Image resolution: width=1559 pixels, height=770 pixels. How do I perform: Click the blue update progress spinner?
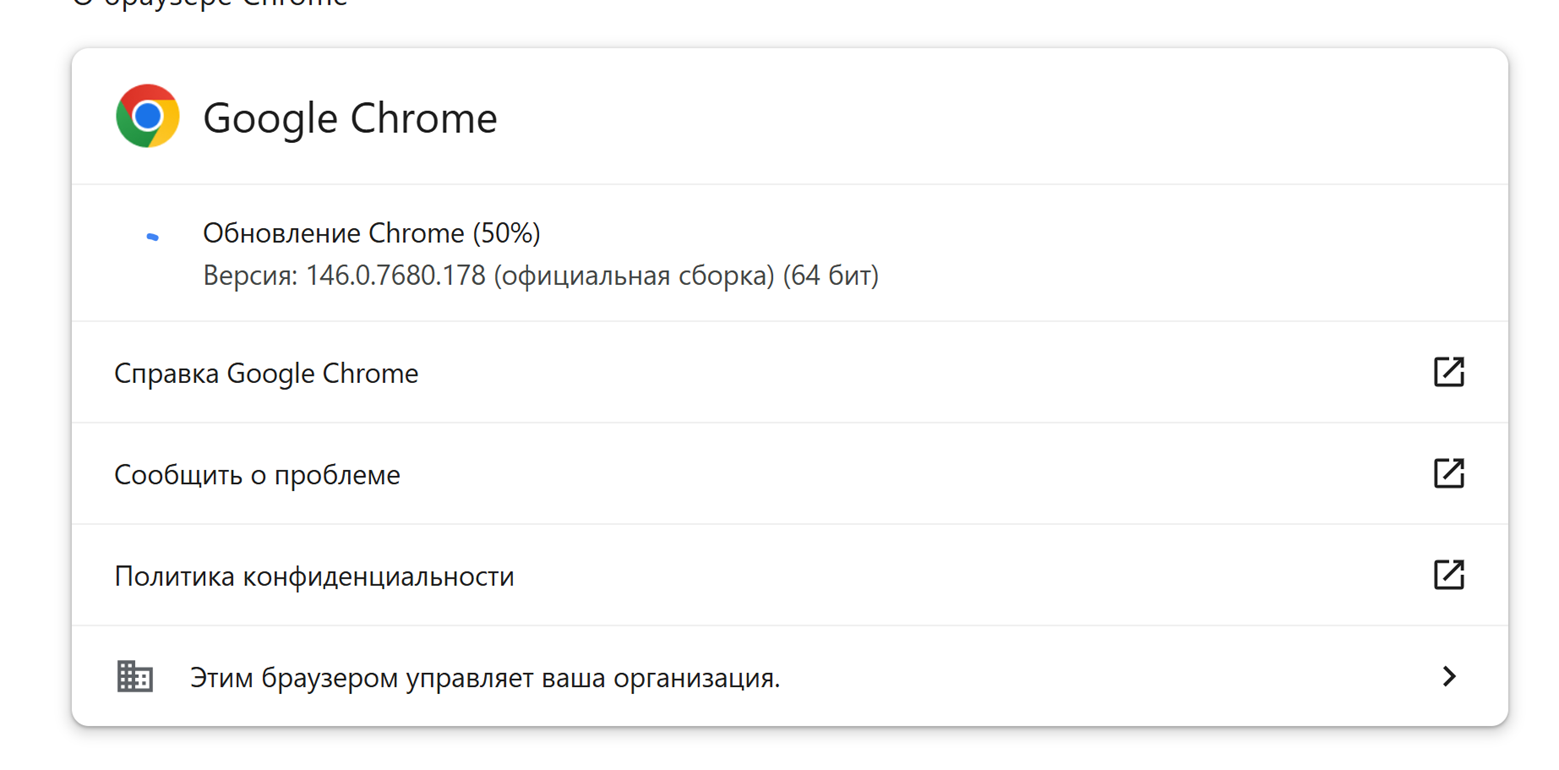click(x=152, y=237)
